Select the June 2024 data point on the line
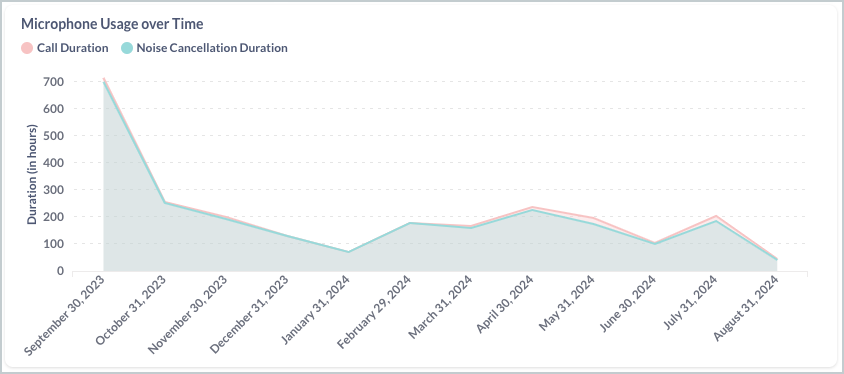844x374 pixels. click(655, 243)
